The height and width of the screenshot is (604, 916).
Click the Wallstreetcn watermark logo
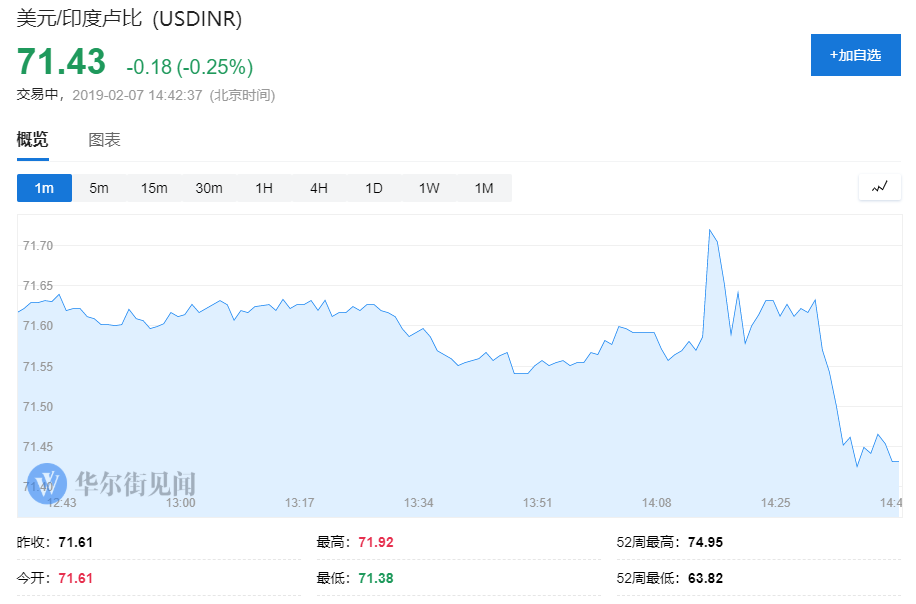[x=110, y=482]
